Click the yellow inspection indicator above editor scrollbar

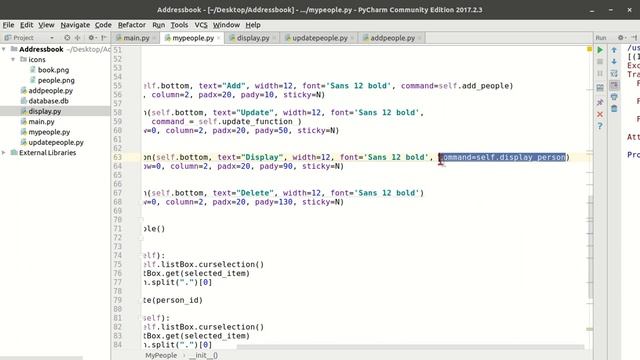[x=589, y=49]
